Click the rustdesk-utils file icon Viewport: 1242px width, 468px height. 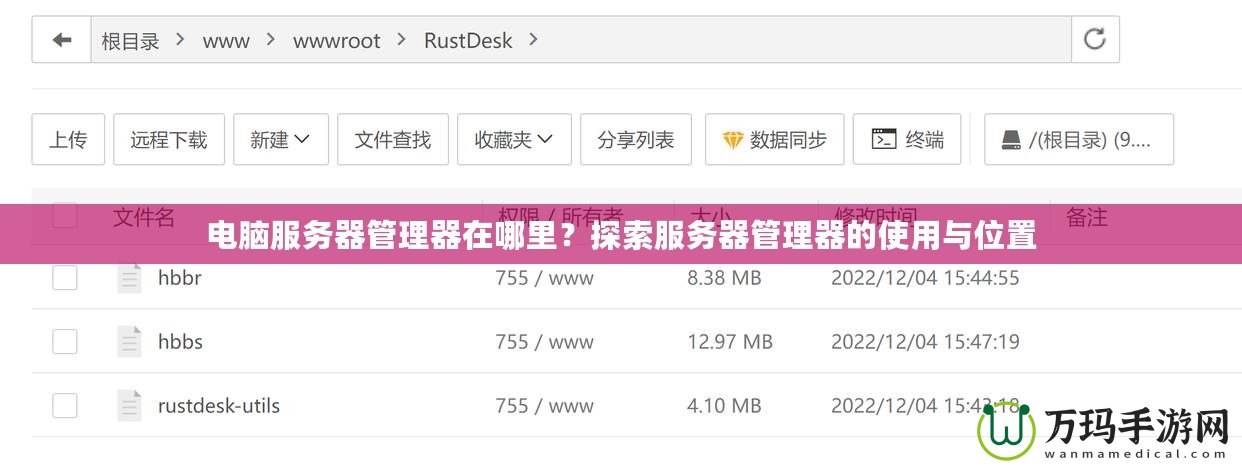coord(130,405)
